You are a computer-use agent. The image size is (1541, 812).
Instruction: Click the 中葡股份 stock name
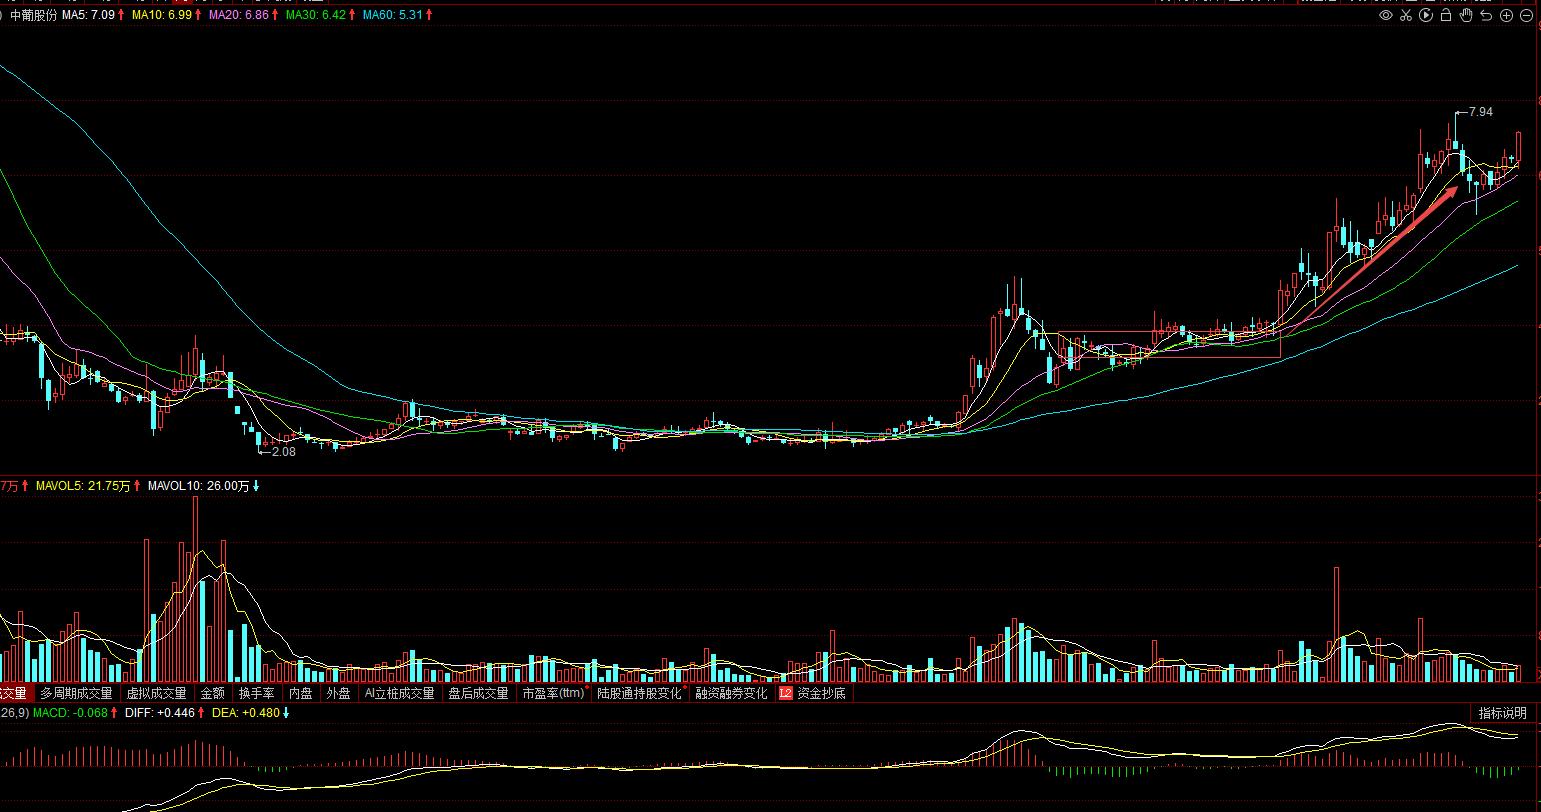point(34,16)
